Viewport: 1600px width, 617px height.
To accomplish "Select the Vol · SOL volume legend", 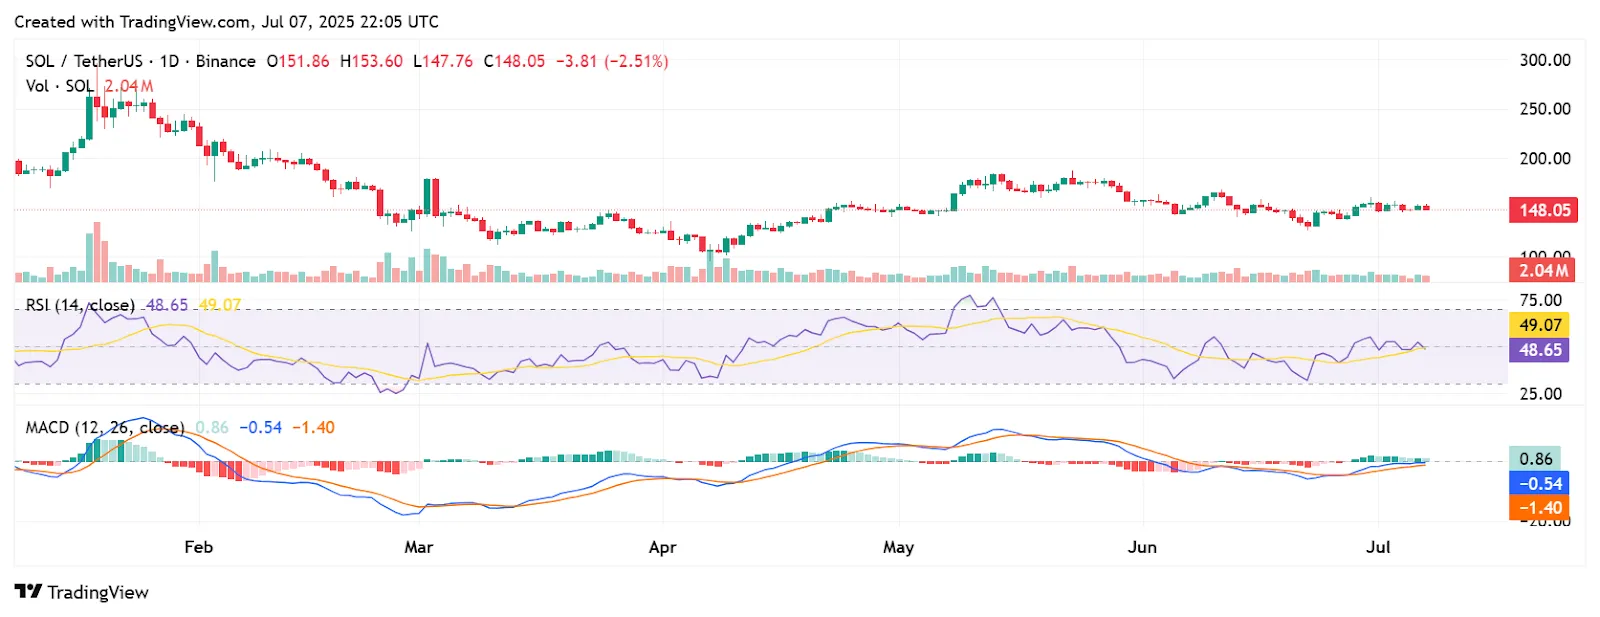I will click(x=60, y=86).
